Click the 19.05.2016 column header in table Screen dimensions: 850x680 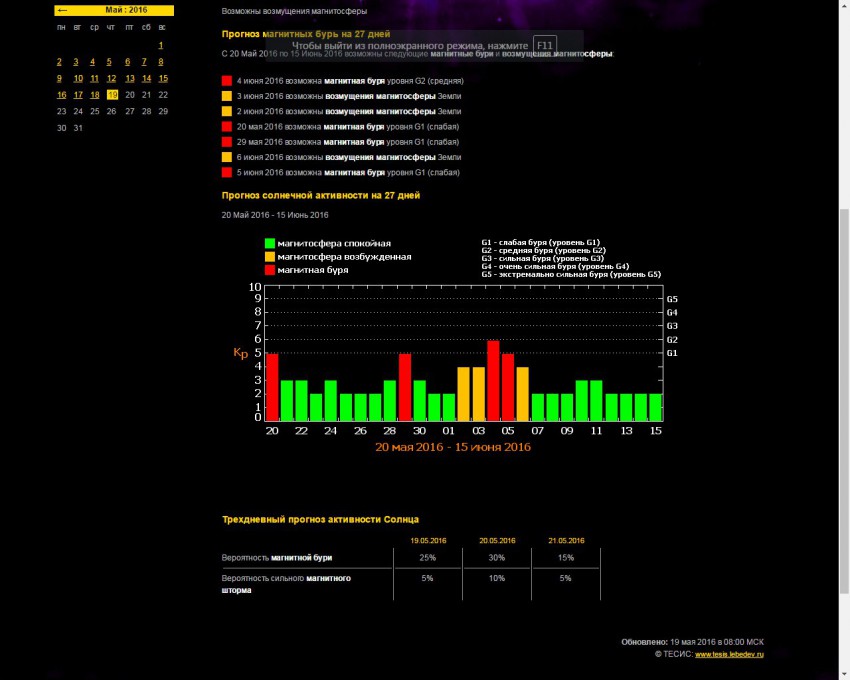pyautogui.click(x=428, y=540)
